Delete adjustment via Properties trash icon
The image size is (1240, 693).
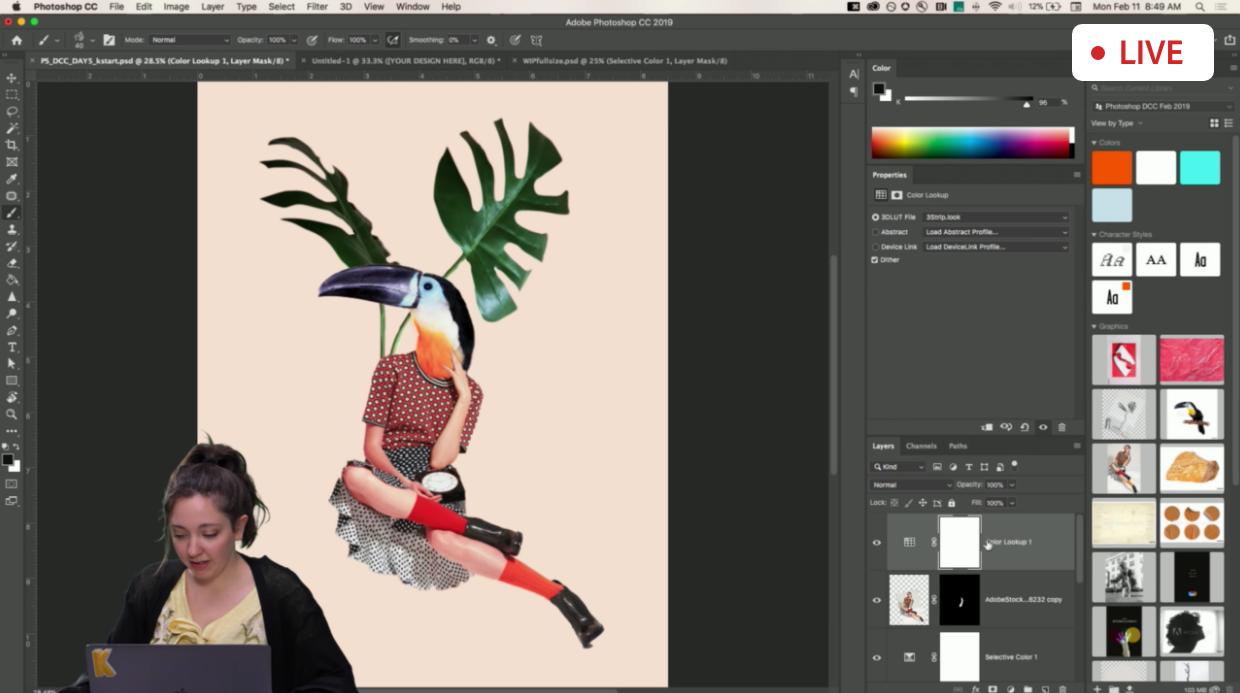[x=1062, y=427]
